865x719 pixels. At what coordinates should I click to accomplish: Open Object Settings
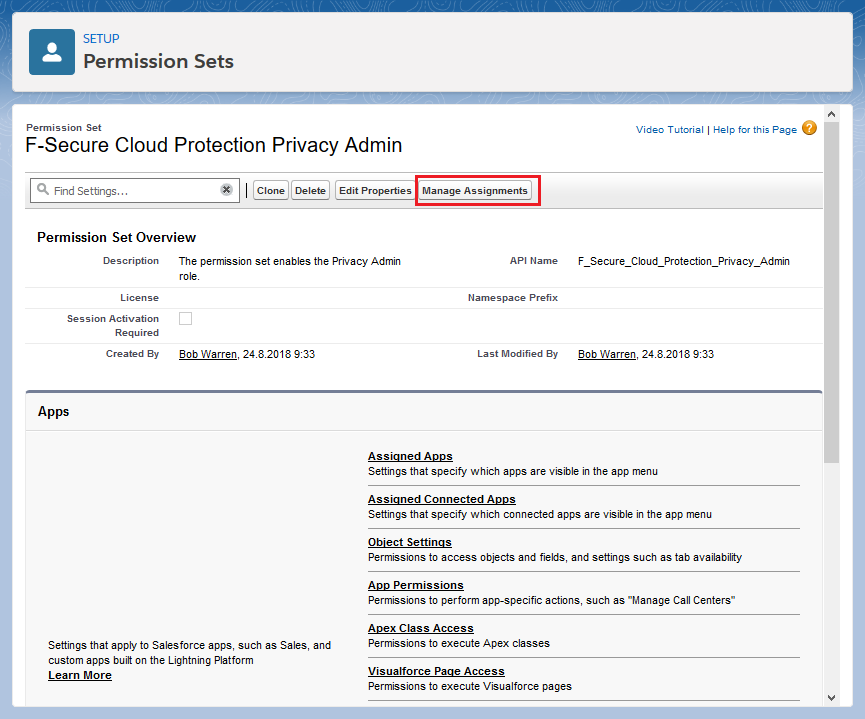click(x=410, y=542)
